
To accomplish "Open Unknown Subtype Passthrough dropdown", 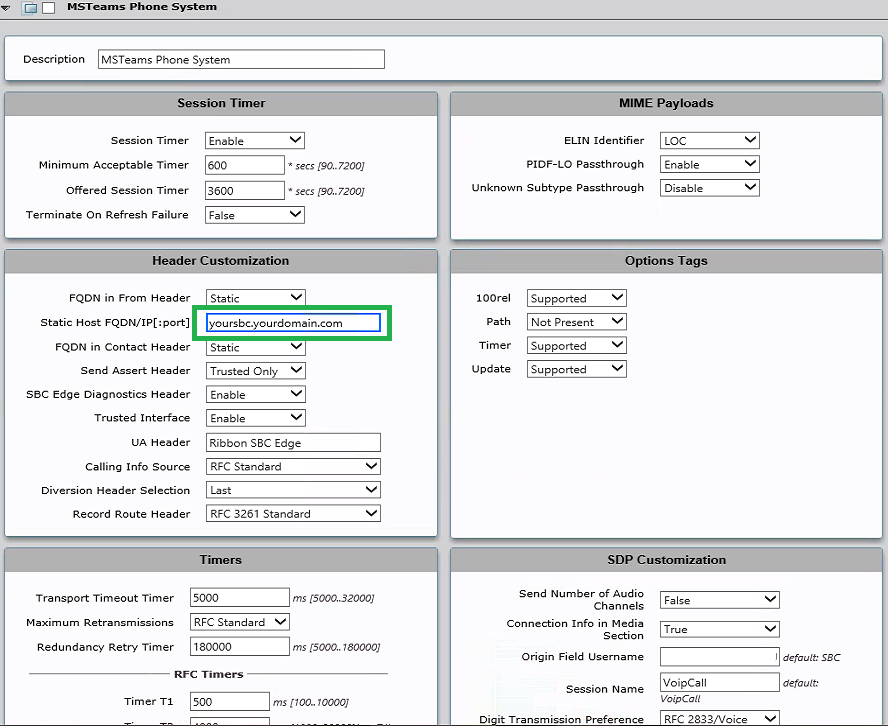I will (x=709, y=188).
